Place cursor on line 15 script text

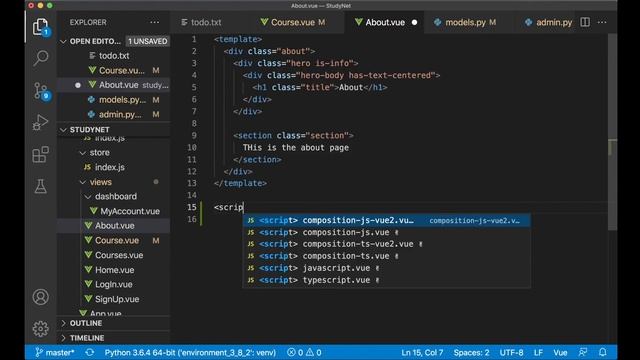tap(229, 207)
